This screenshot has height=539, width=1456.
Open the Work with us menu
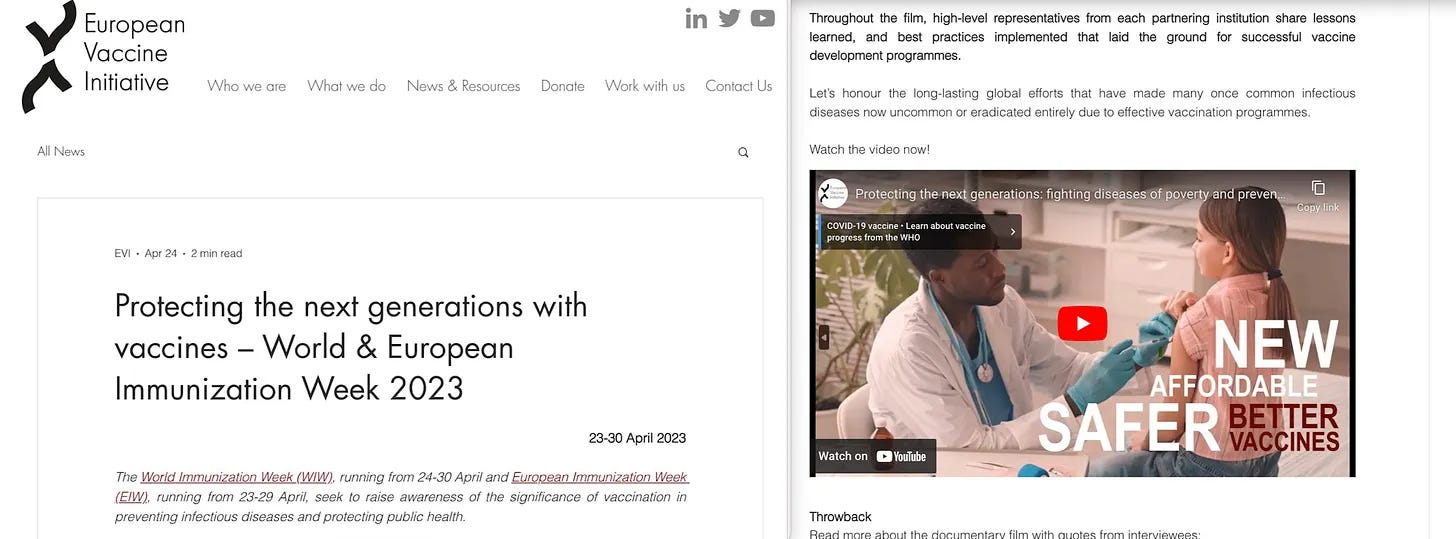[x=645, y=86]
